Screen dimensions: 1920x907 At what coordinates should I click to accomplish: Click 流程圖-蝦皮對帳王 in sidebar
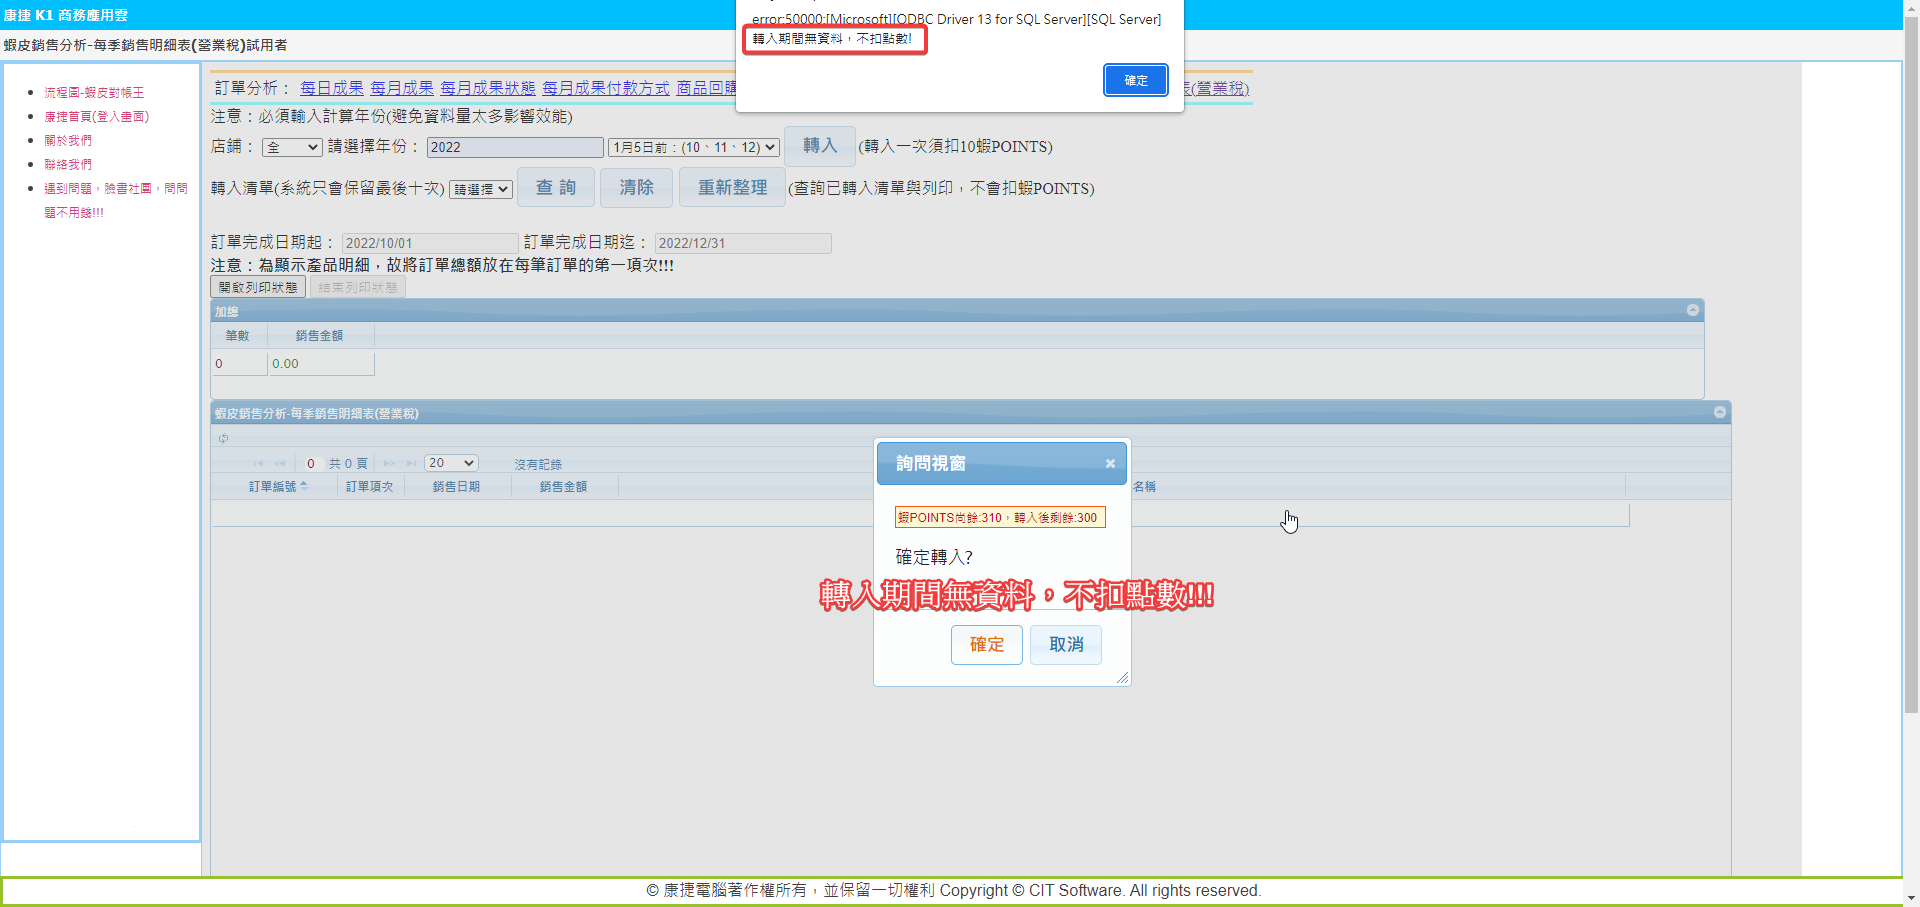[x=94, y=92]
